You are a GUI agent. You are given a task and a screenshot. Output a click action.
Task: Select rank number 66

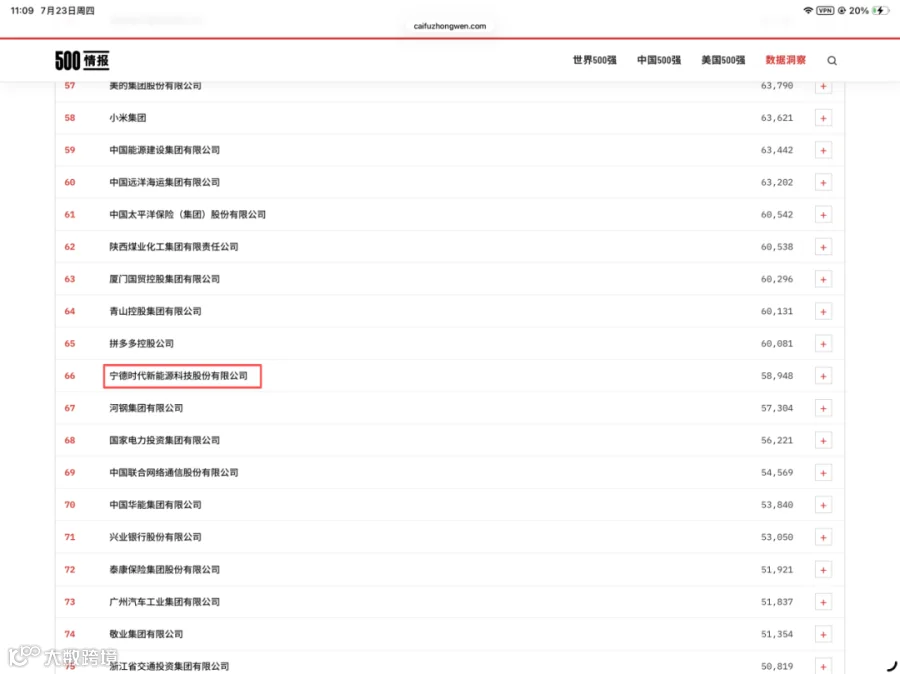coord(69,375)
